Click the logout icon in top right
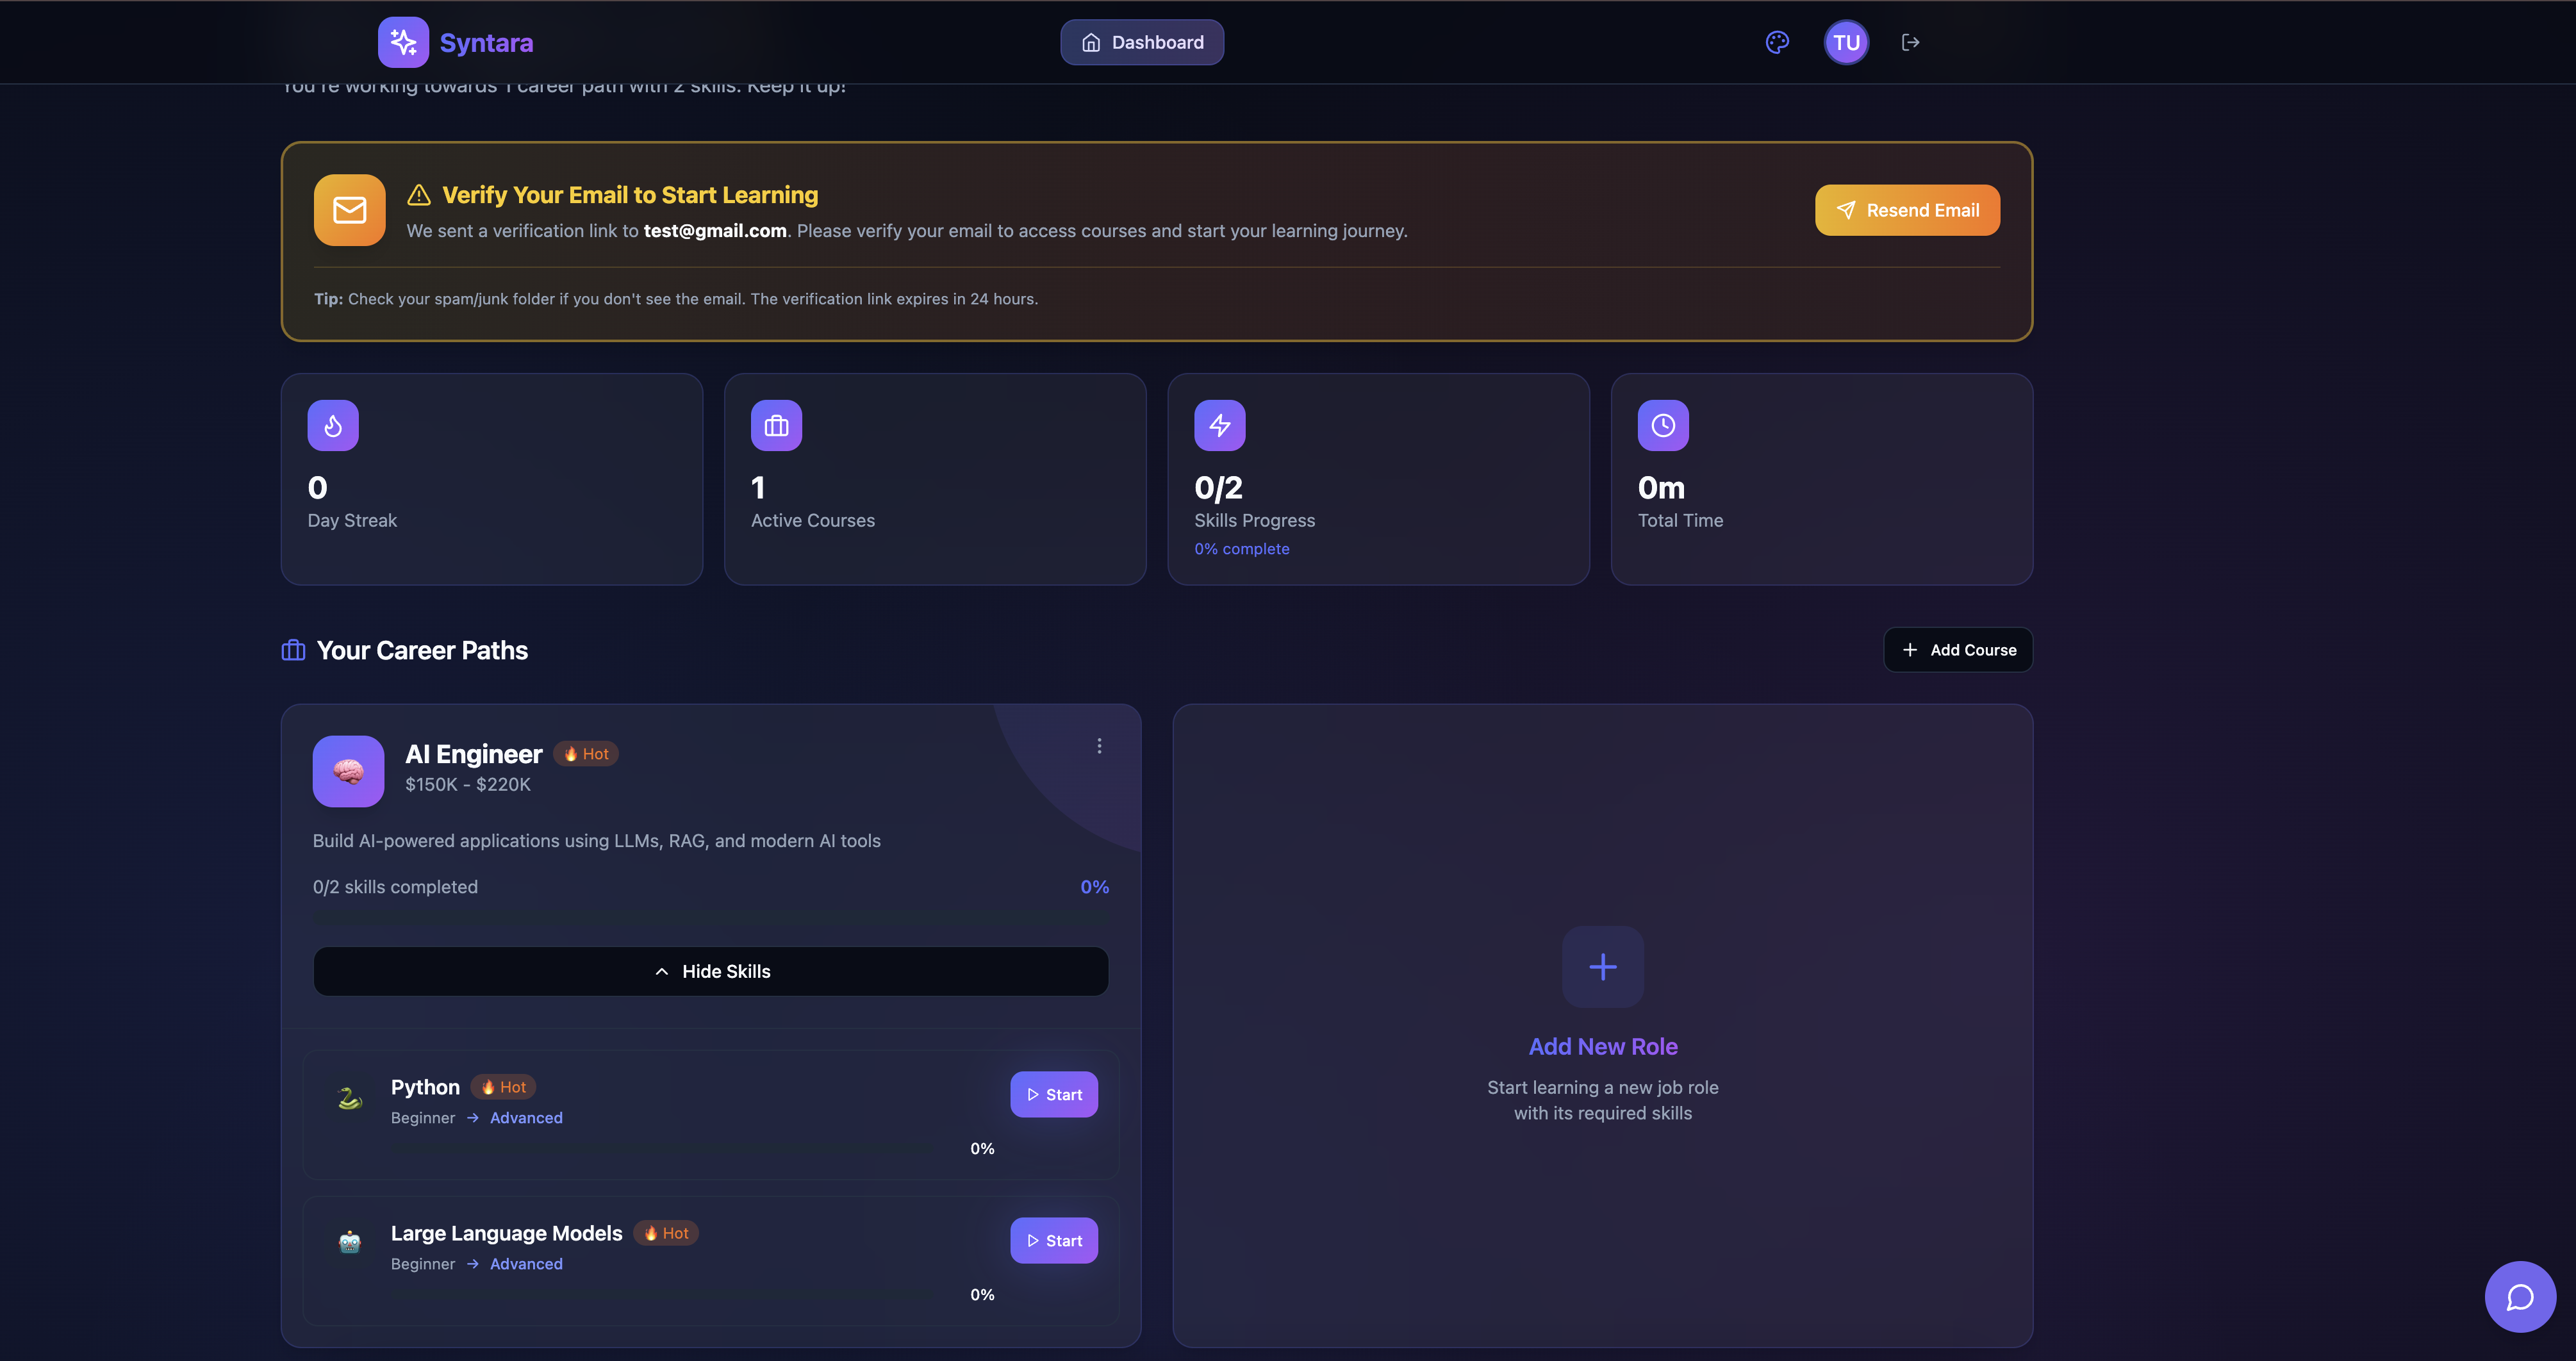Screen dimensions: 2576x1361 pos(1911,42)
